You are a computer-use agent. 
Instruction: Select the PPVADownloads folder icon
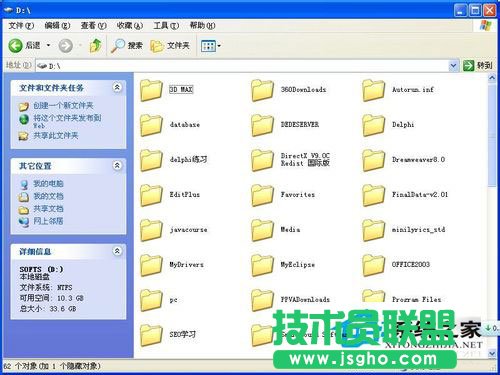(262, 300)
